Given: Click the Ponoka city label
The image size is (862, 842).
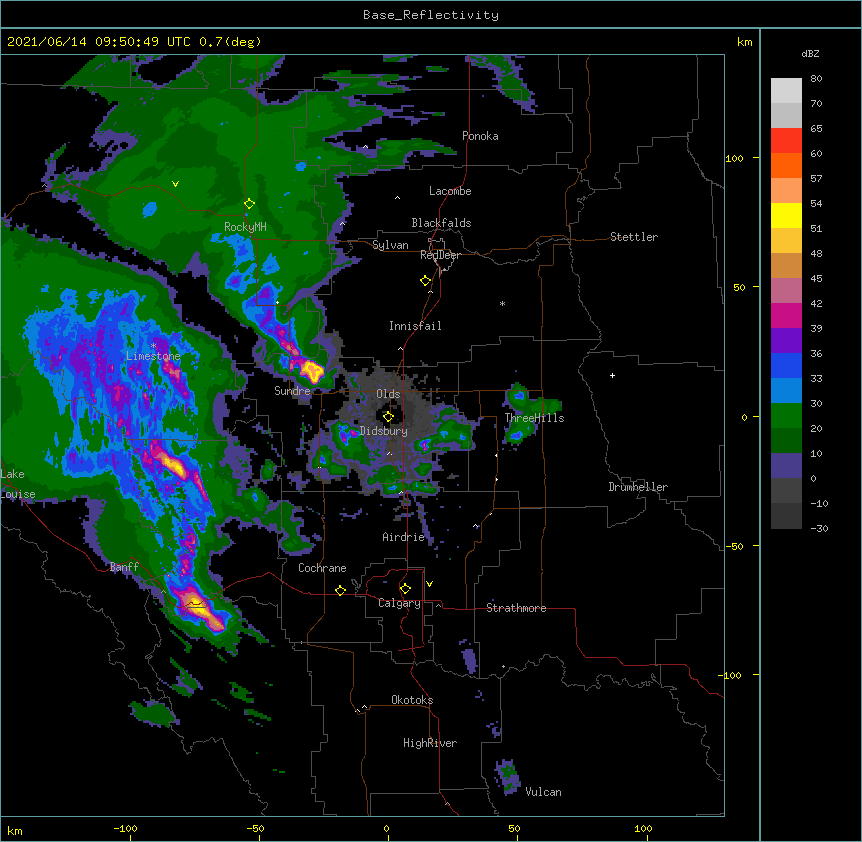Looking at the screenshot, I should pyautogui.click(x=480, y=136).
